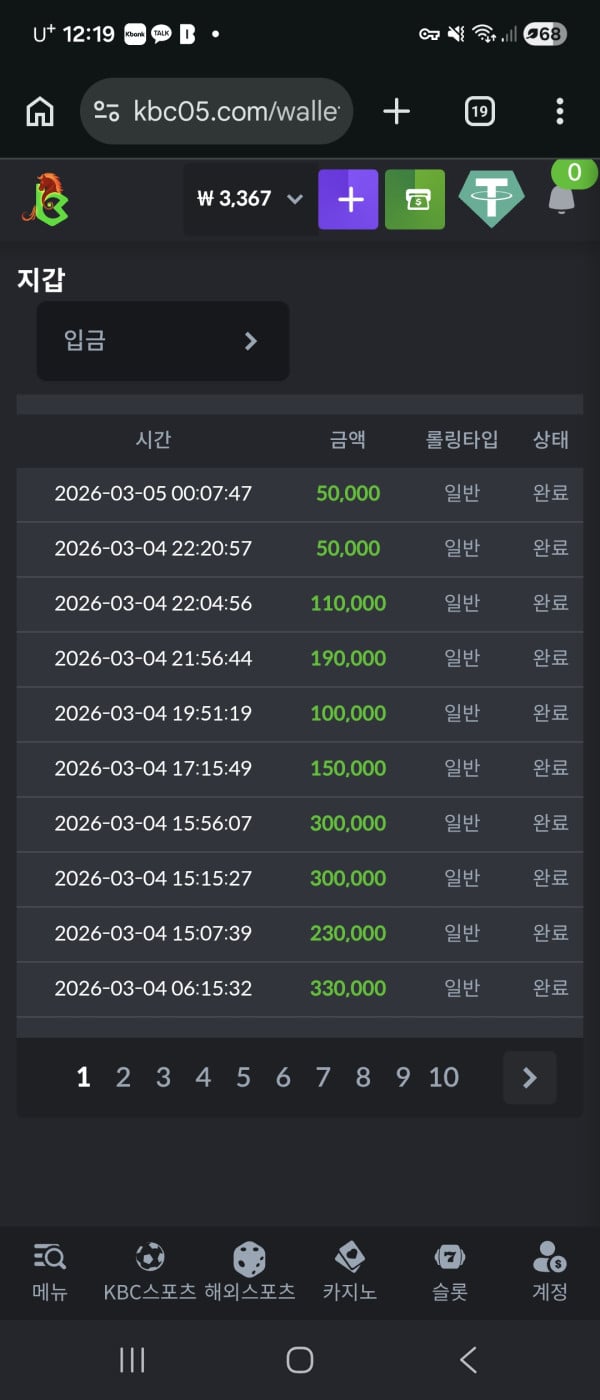Viewport: 600px width, 1400px height.
Task: Open the 슬롯 tab
Action: [x=450, y=1271]
